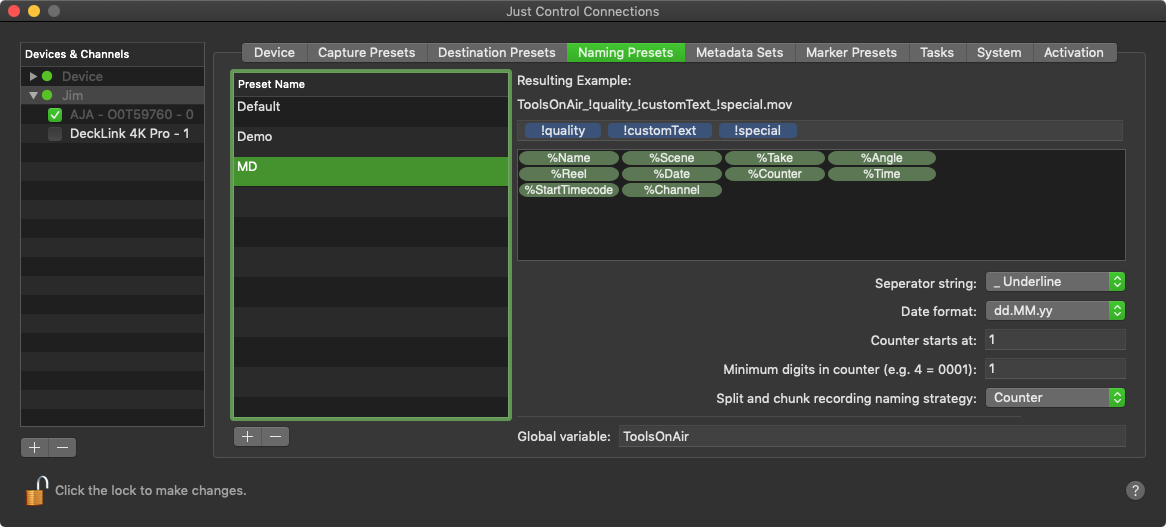Click the green status dot next to Jim
Image resolution: width=1166 pixels, height=527 pixels.
[x=47, y=95]
